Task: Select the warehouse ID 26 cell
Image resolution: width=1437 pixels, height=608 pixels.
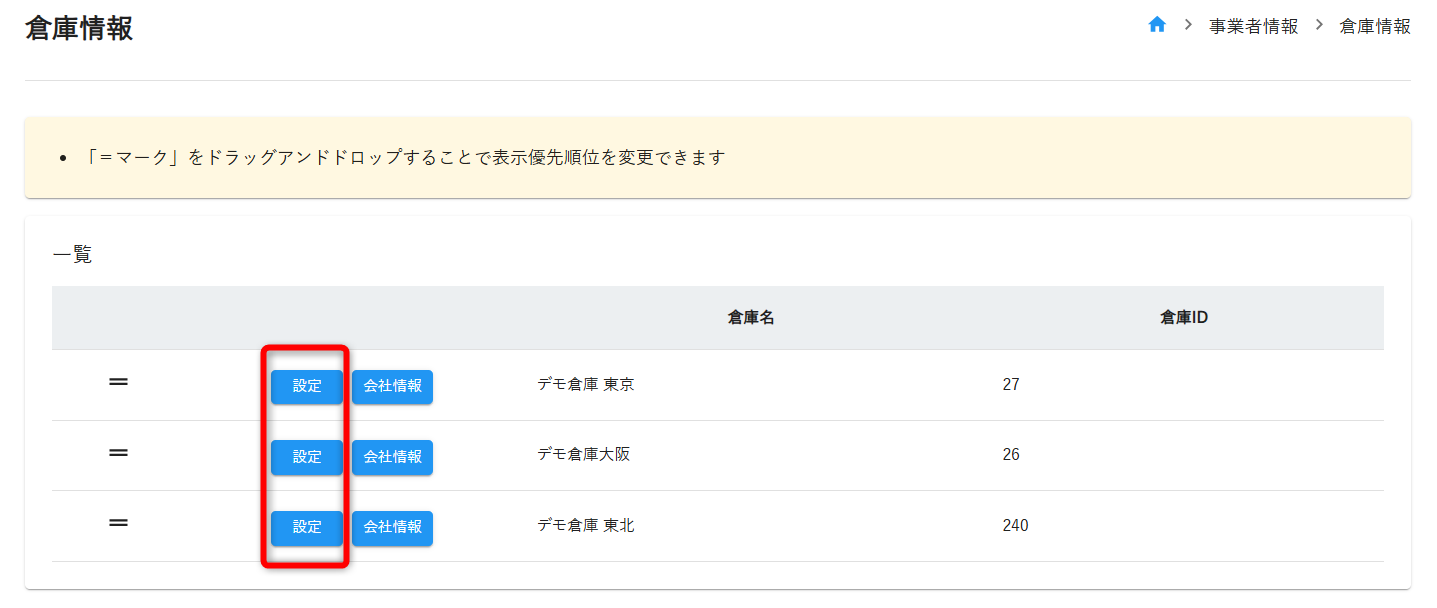Action: [1010, 455]
